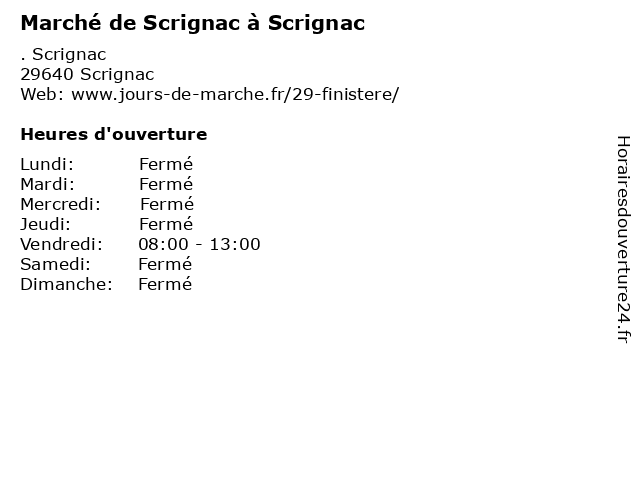The width and height of the screenshot is (640, 480).
Task: Click the Jeudi day label
Action: click(x=45, y=224)
